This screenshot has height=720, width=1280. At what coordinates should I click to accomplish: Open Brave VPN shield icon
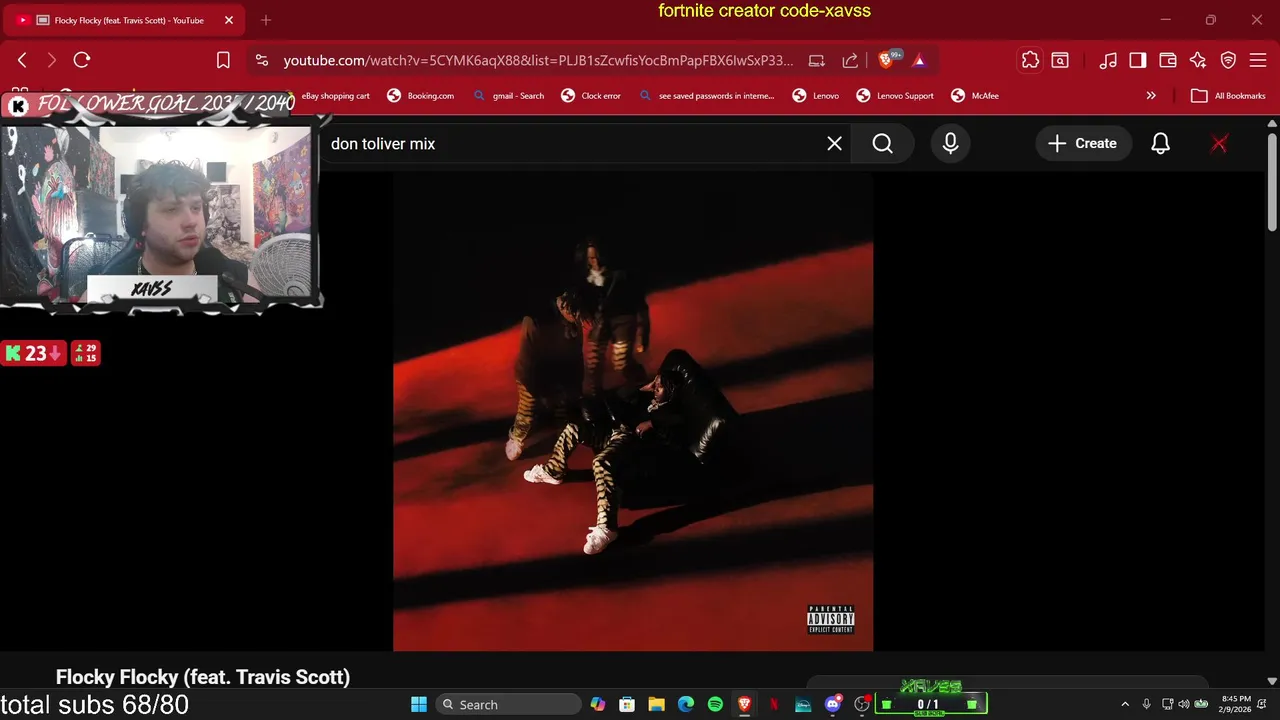coord(1229,60)
